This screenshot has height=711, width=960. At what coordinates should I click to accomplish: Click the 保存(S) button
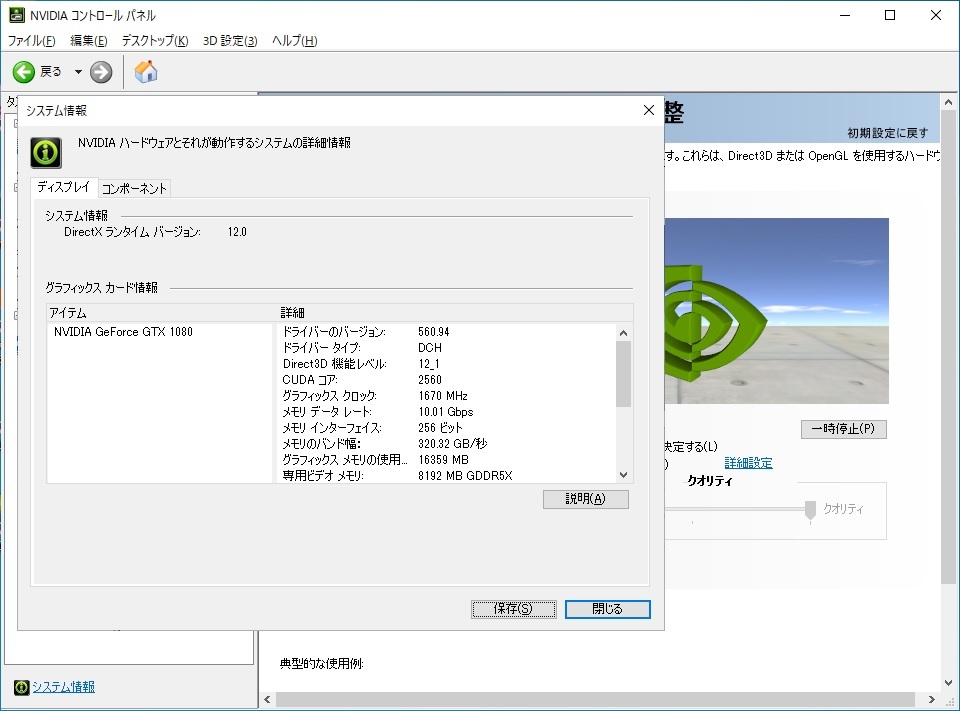(x=513, y=609)
